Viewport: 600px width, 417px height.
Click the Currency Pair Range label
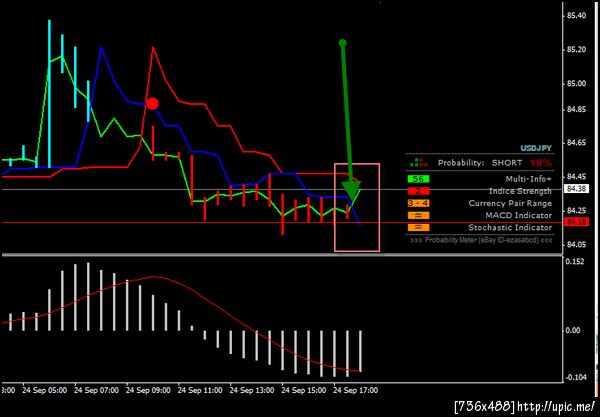(x=510, y=203)
